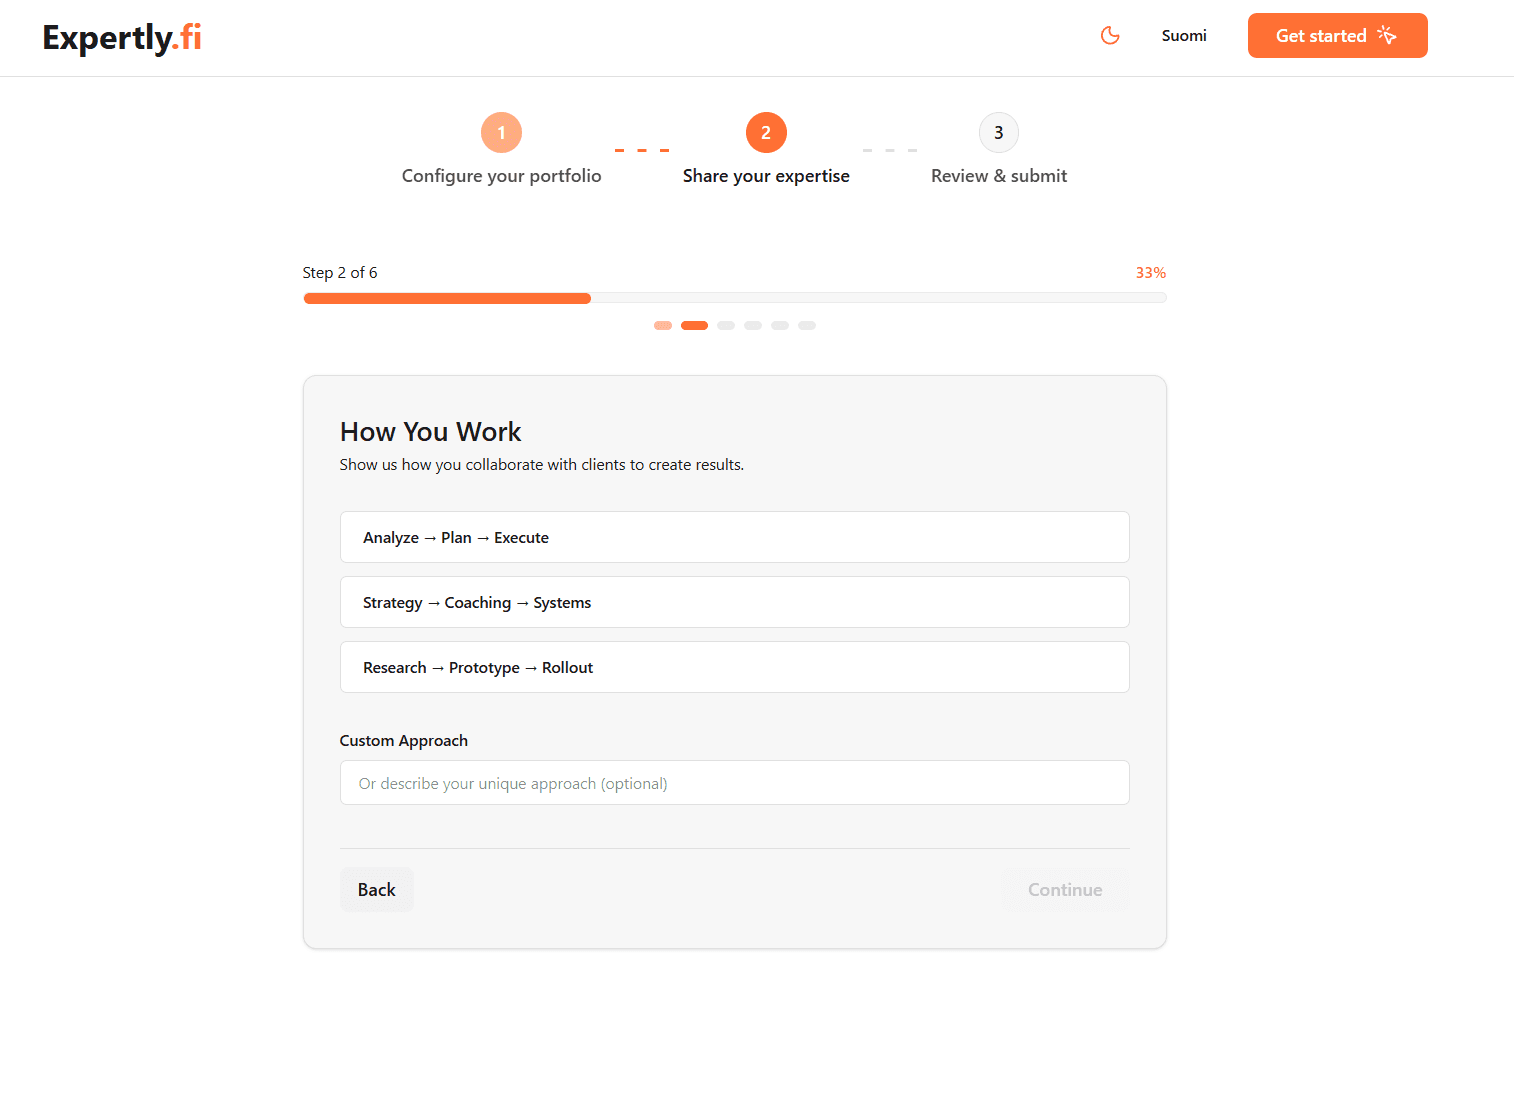The image size is (1514, 1117).
Task: Jump to the last pagination dot
Action: pyautogui.click(x=807, y=325)
